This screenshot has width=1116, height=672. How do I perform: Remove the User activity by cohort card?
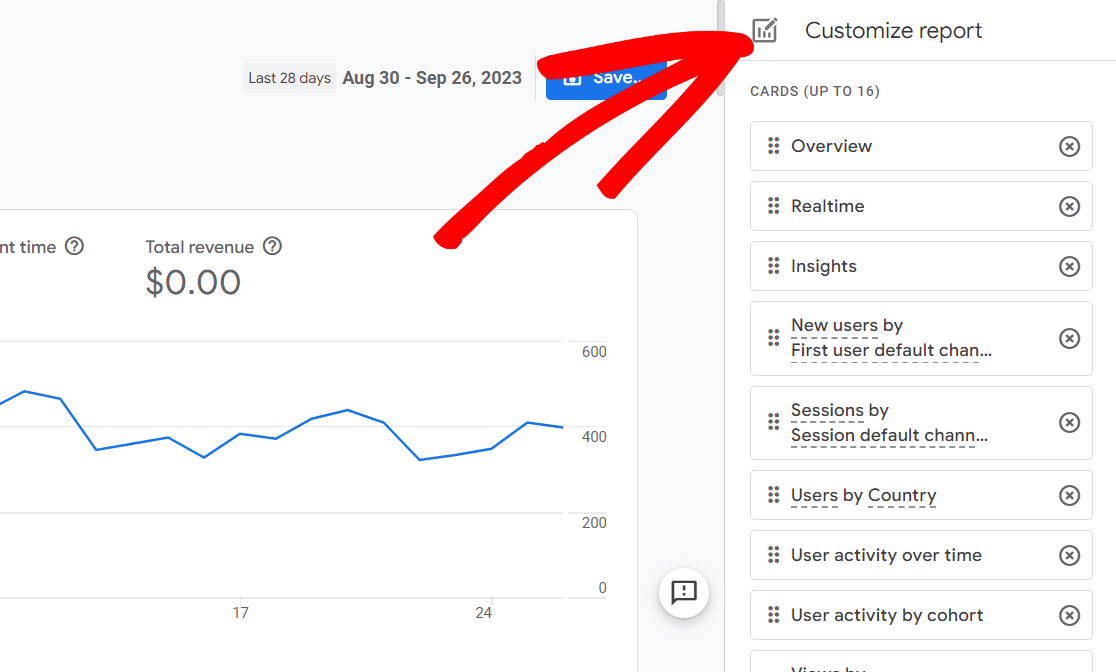coord(1069,615)
